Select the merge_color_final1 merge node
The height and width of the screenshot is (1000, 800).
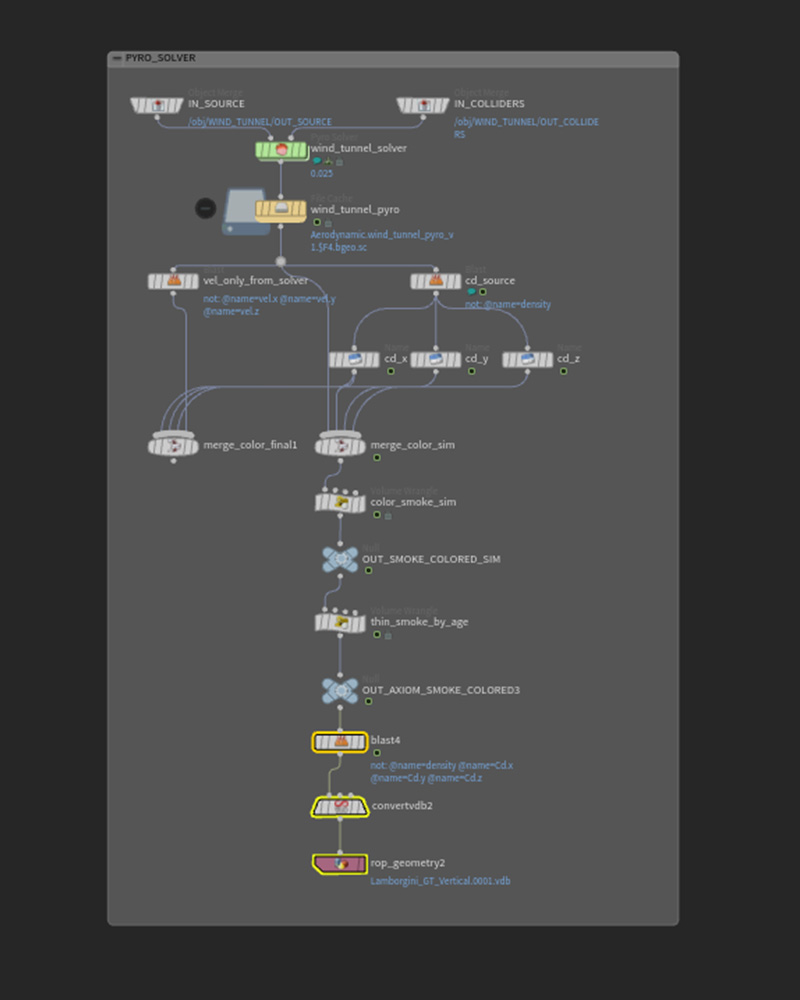(174, 445)
